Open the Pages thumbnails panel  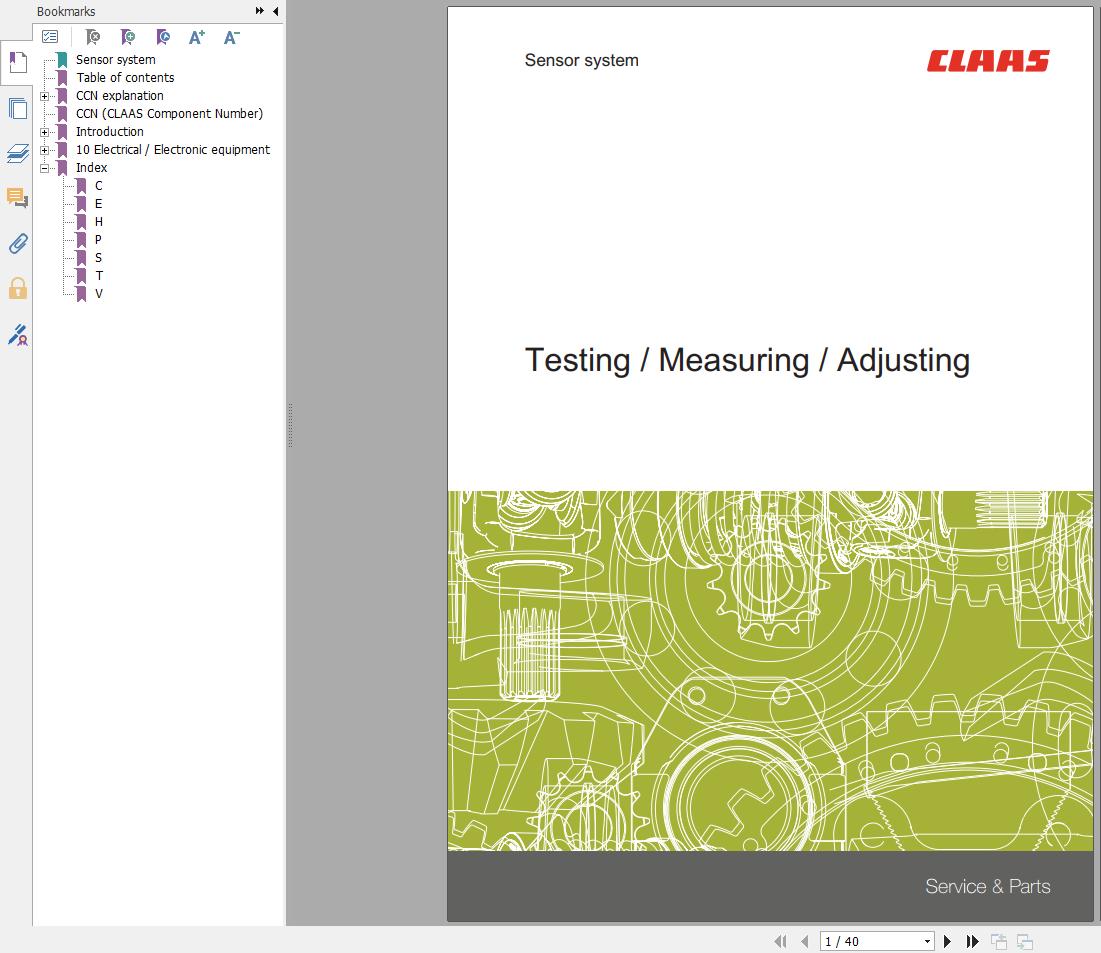pos(17,109)
